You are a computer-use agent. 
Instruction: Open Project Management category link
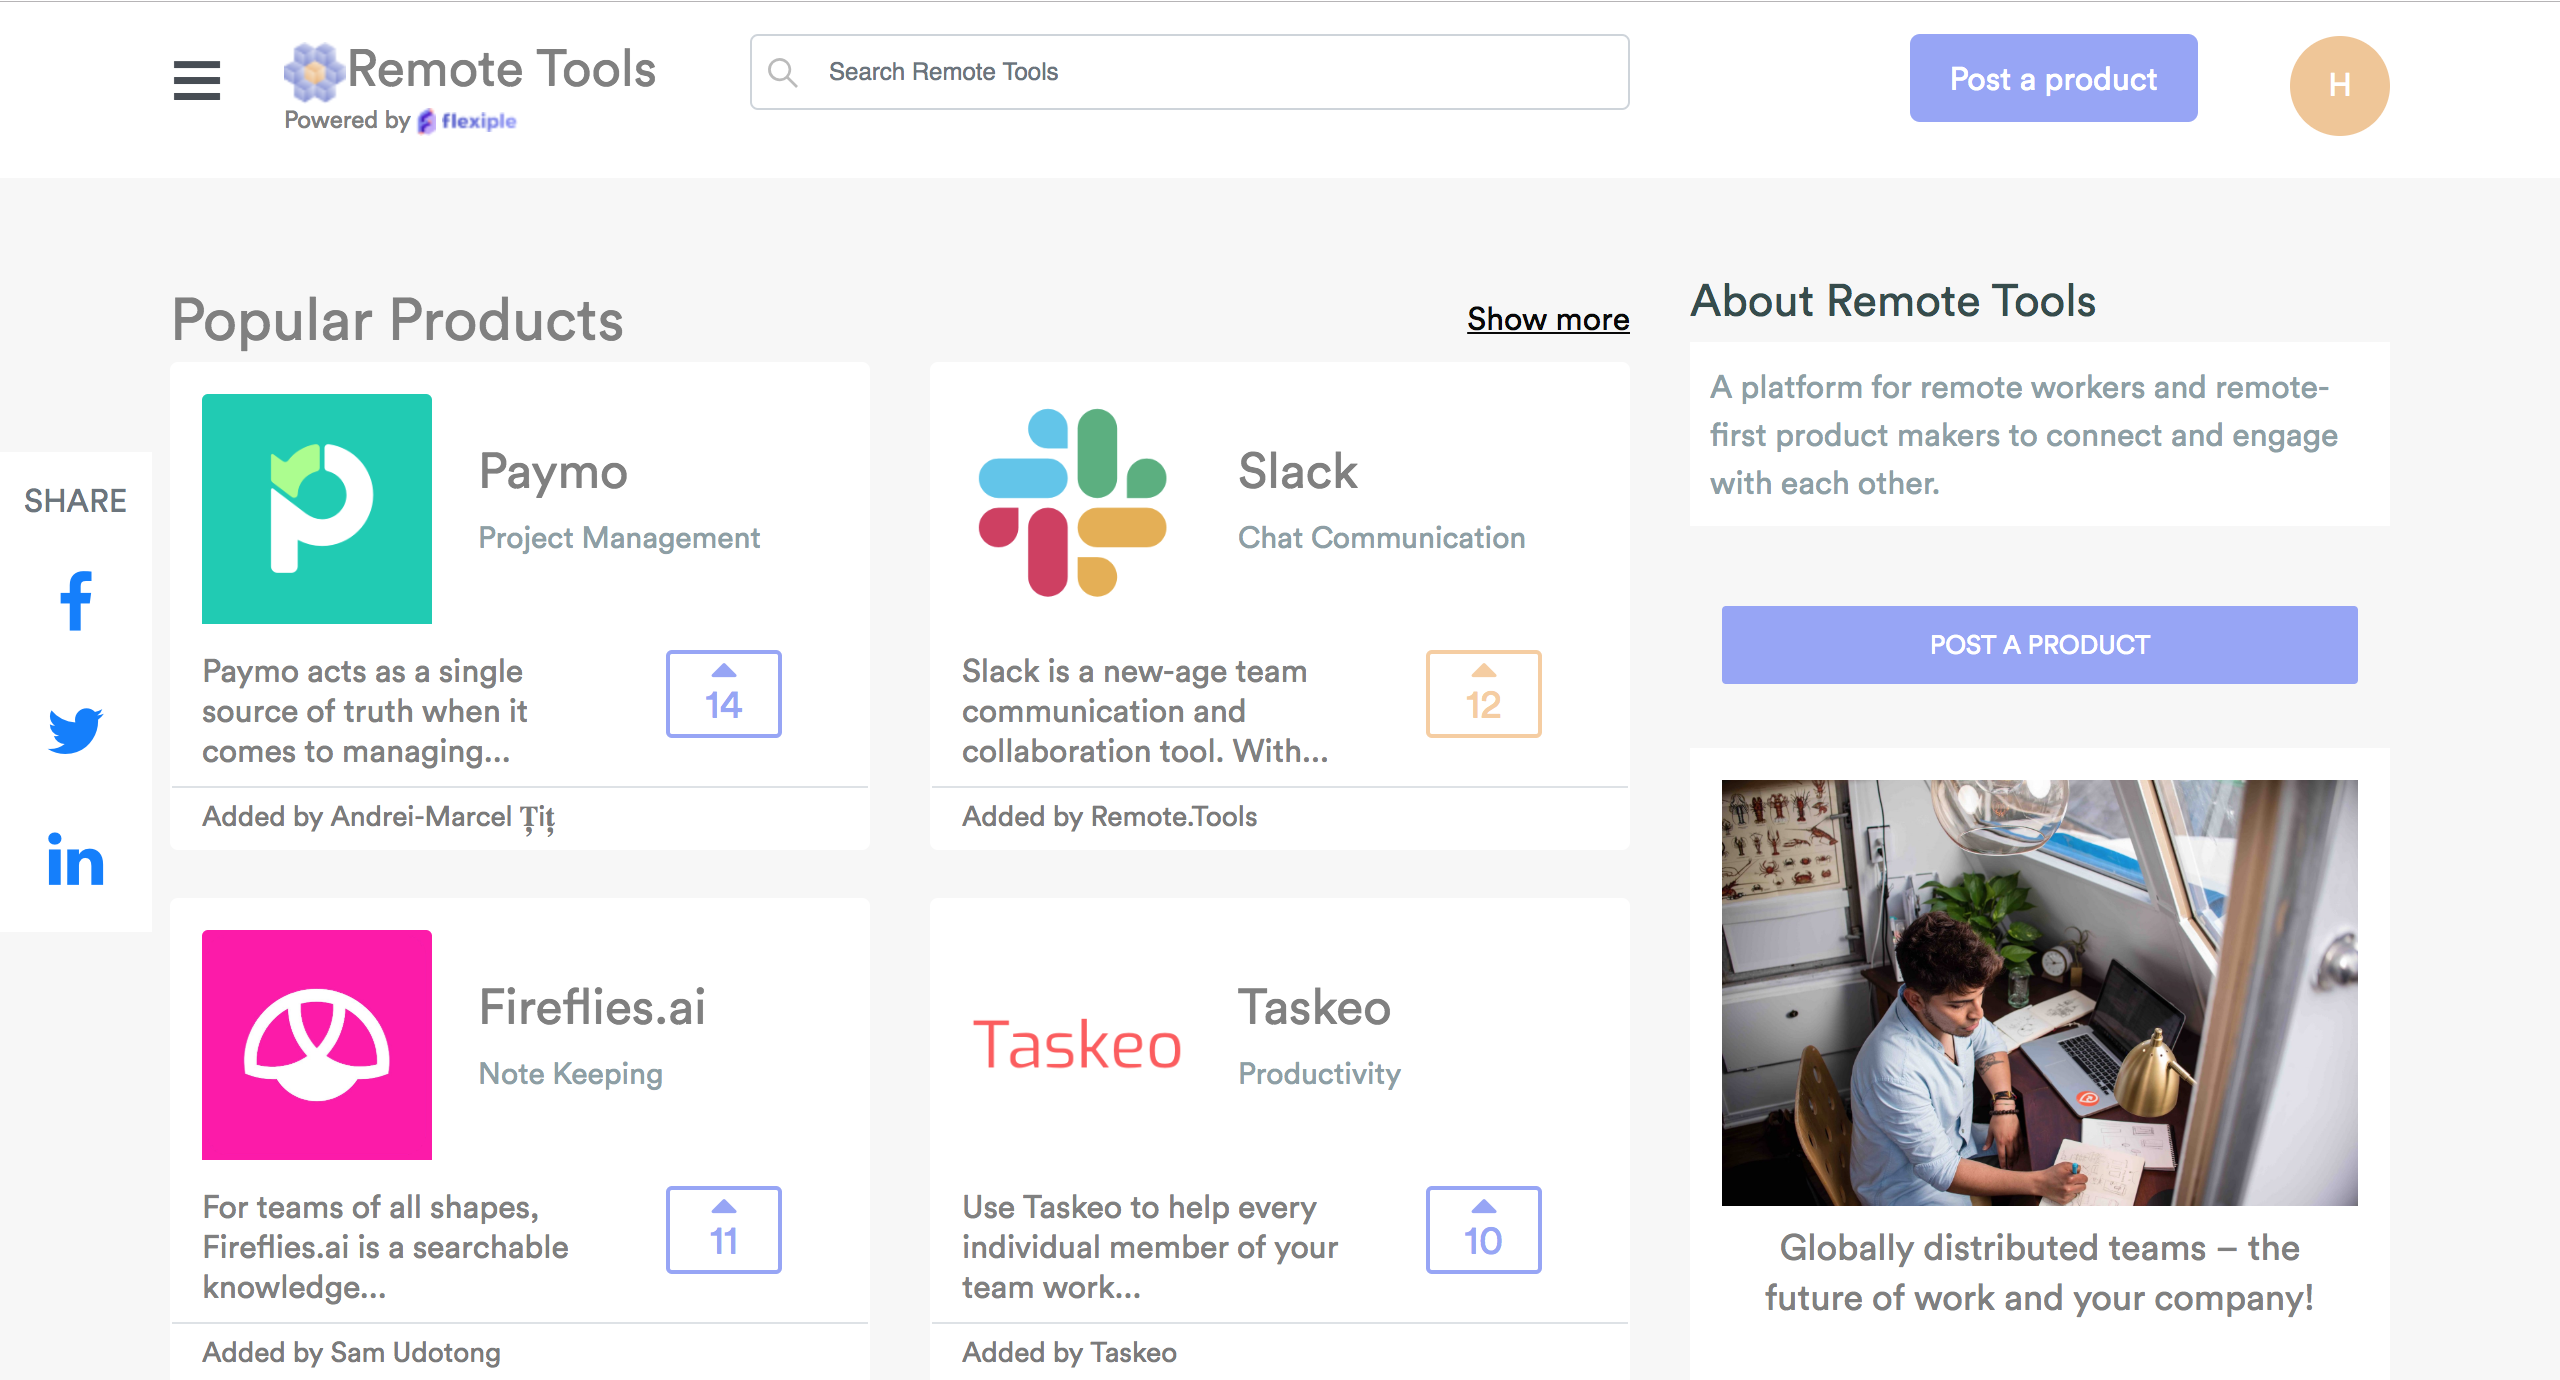point(619,538)
